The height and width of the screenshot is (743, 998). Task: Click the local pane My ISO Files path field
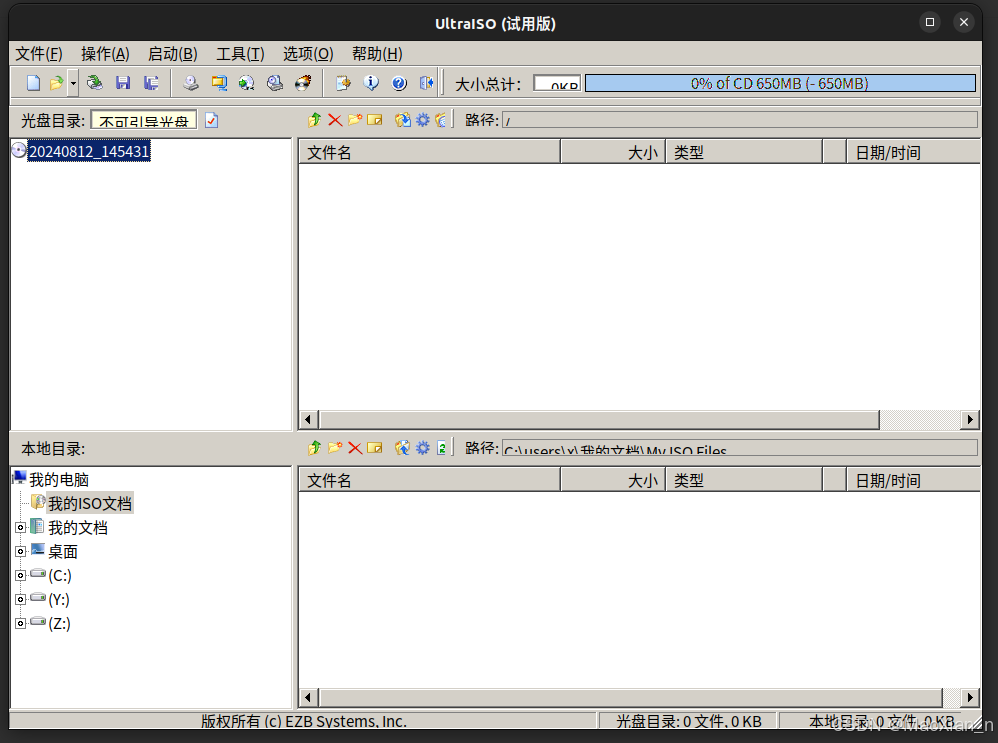[740, 448]
